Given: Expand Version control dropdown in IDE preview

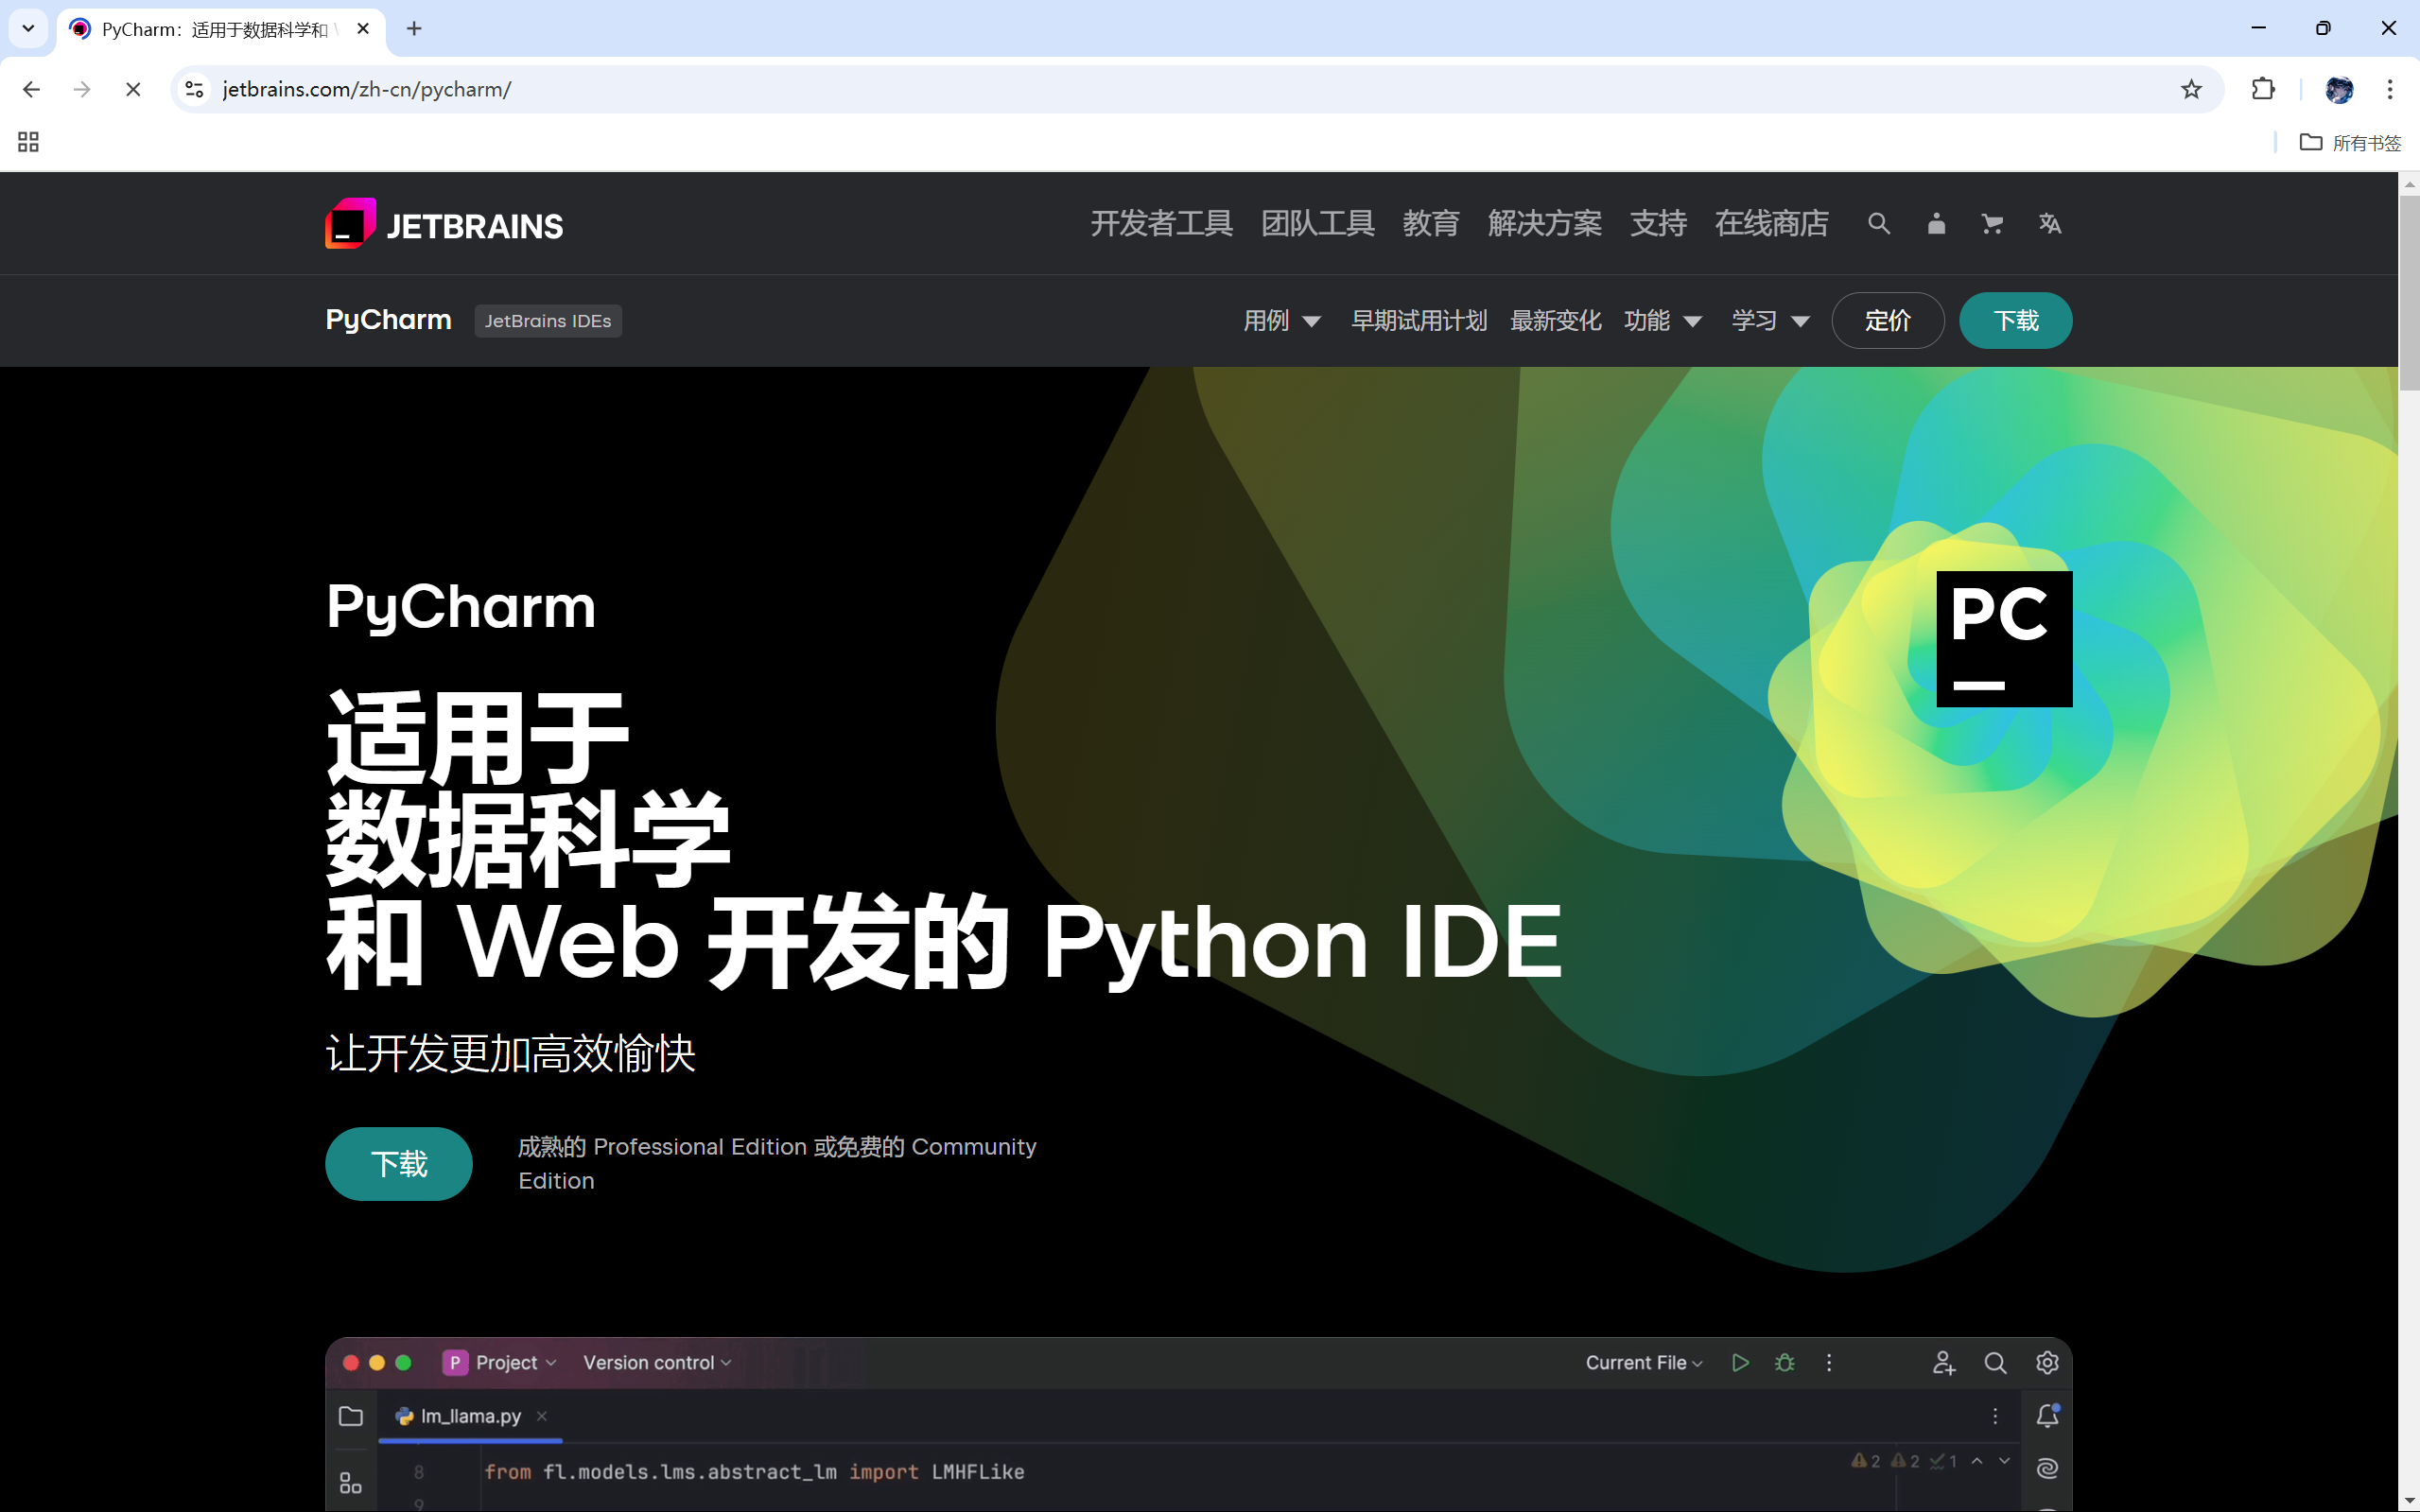Looking at the screenshot, I should [x=657, y=1363].
